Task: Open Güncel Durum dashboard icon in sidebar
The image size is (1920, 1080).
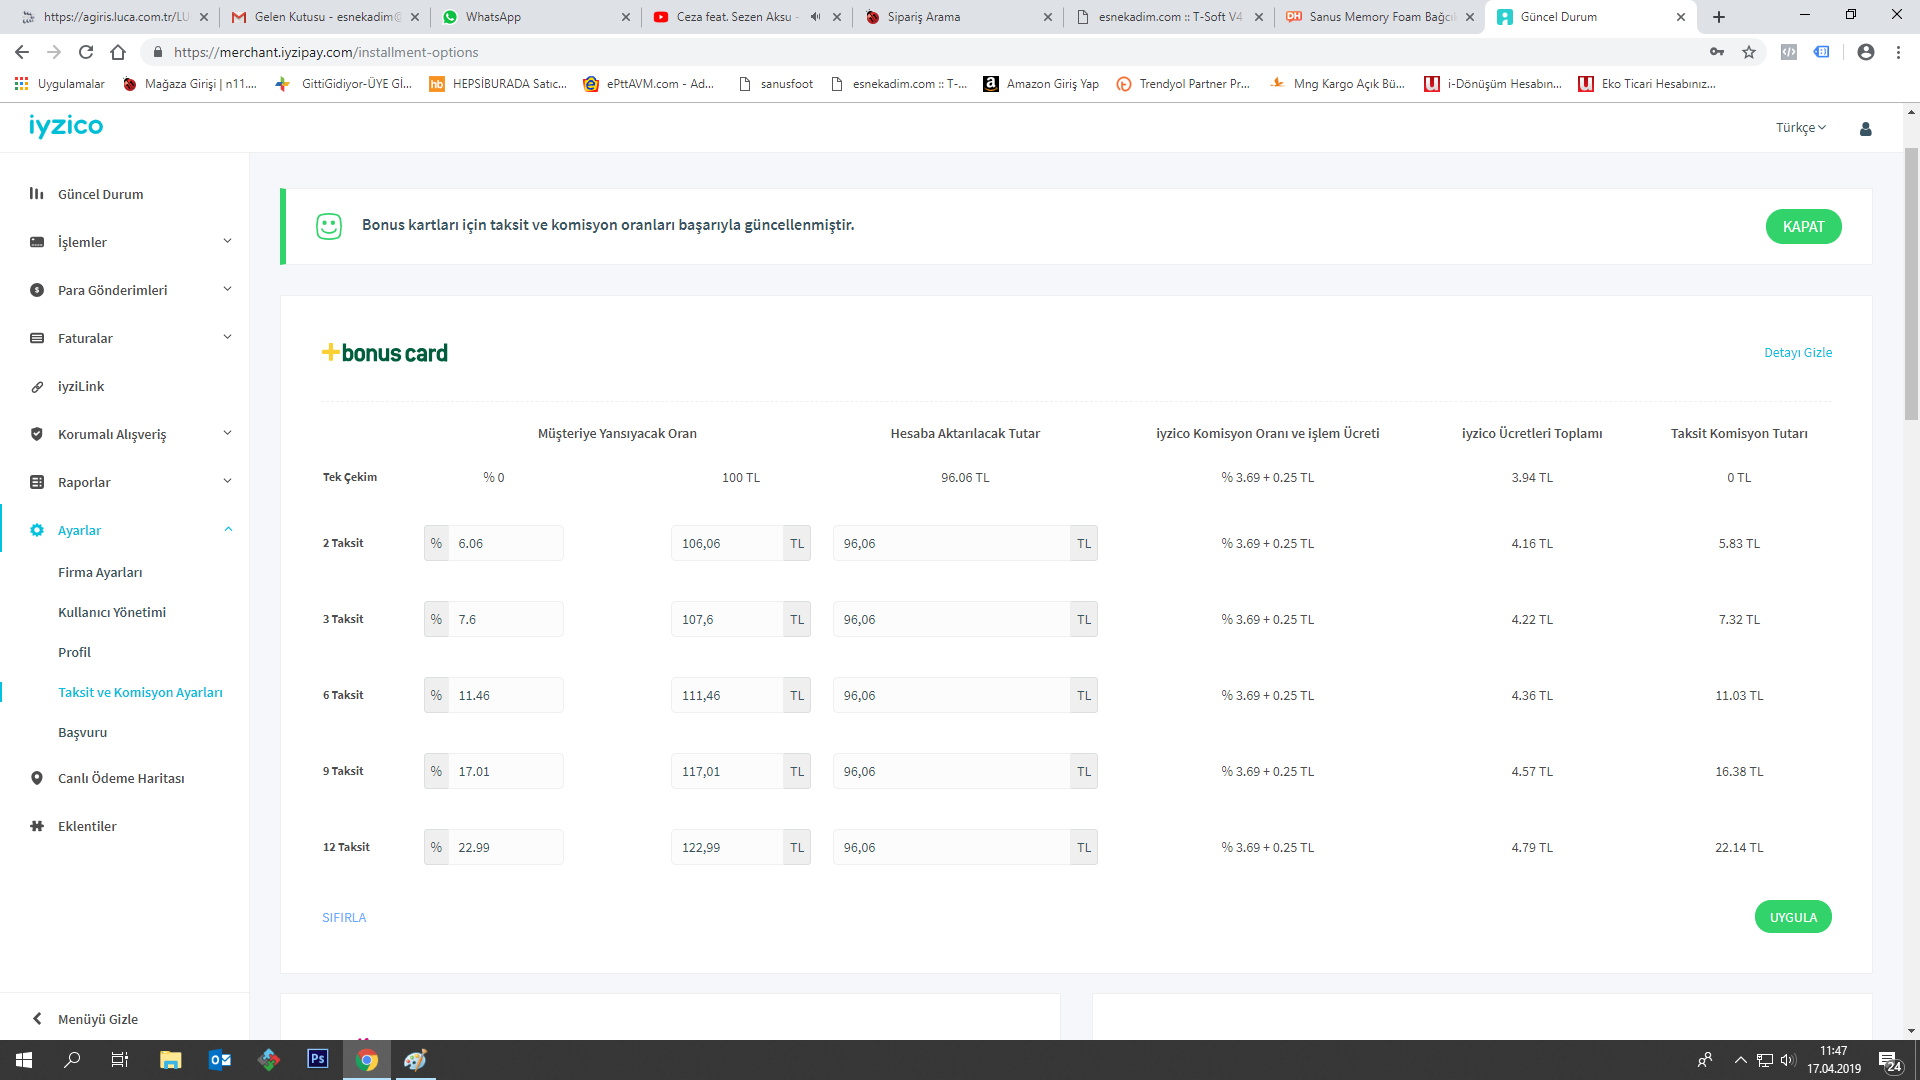Action: [x=37, y=194]
